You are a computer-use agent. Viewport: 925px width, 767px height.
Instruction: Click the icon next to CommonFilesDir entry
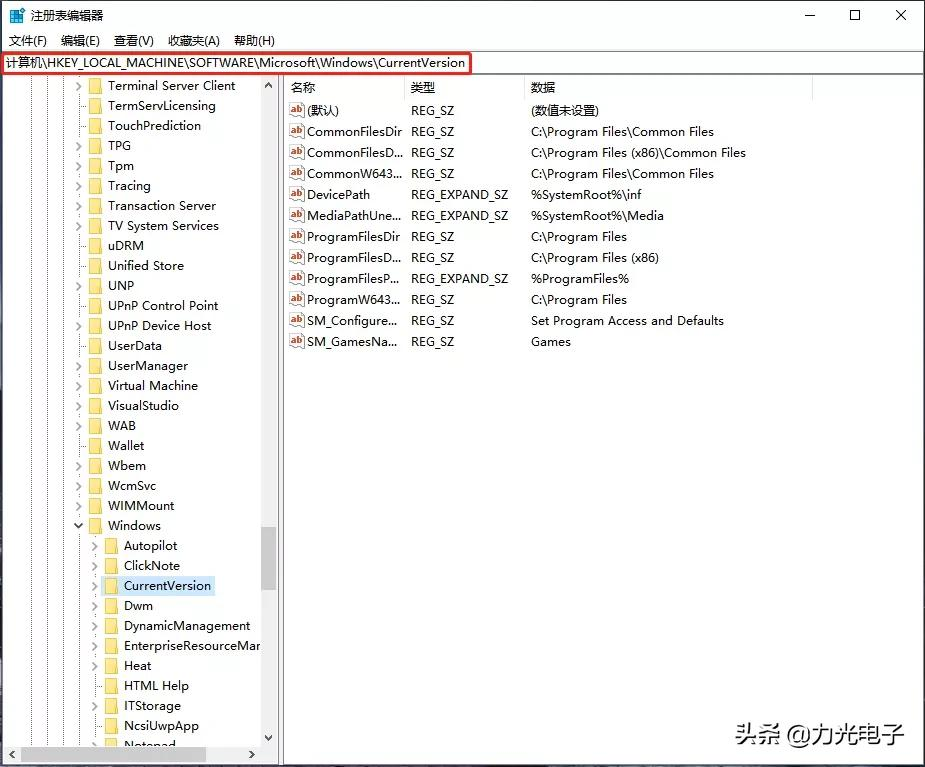coord(296,132)
